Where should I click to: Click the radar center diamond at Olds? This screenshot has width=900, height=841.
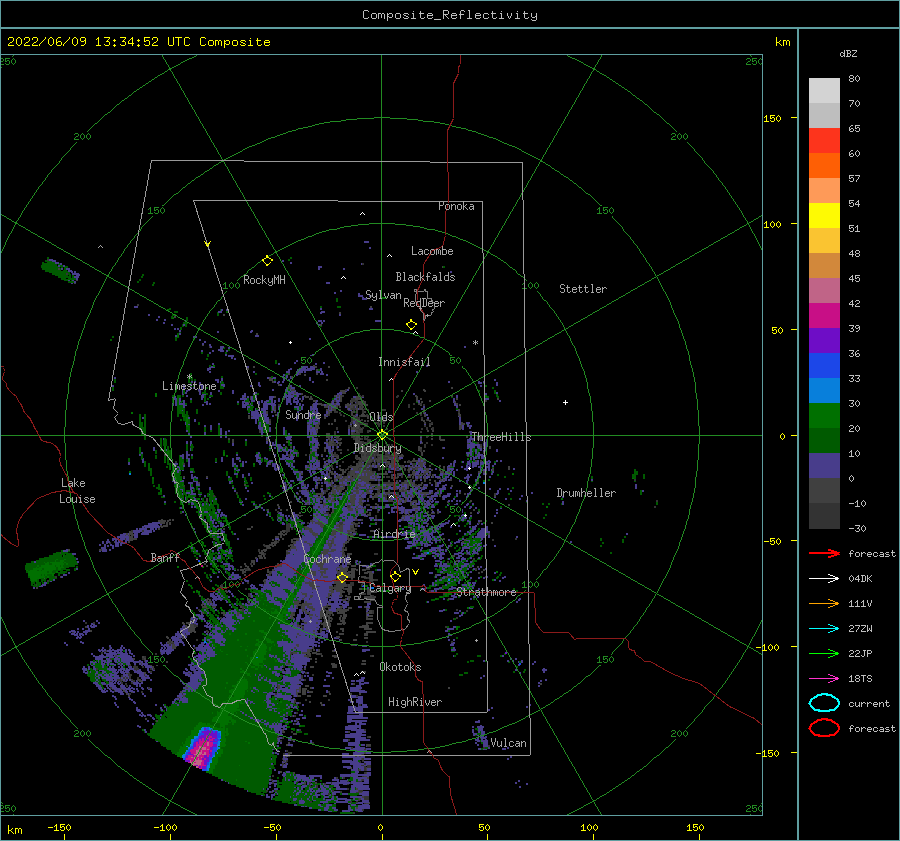coord(382,435)
